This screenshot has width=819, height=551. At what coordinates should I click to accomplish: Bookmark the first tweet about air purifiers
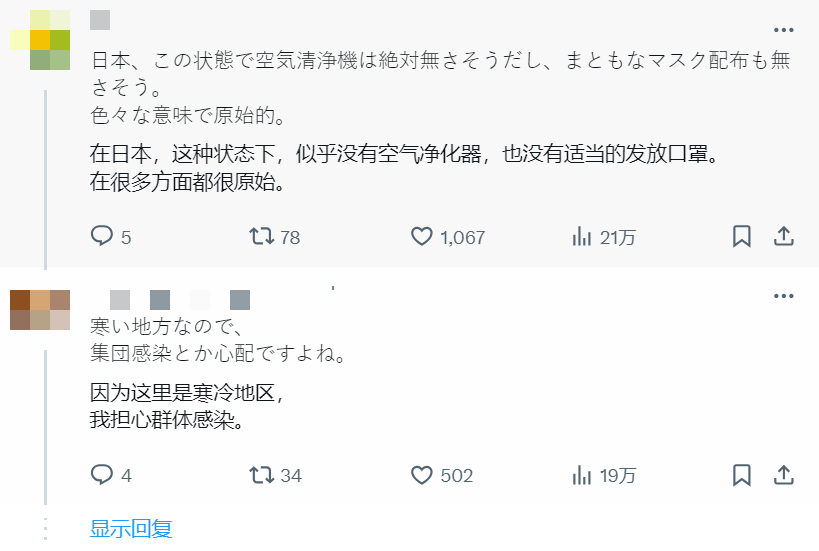742,237
